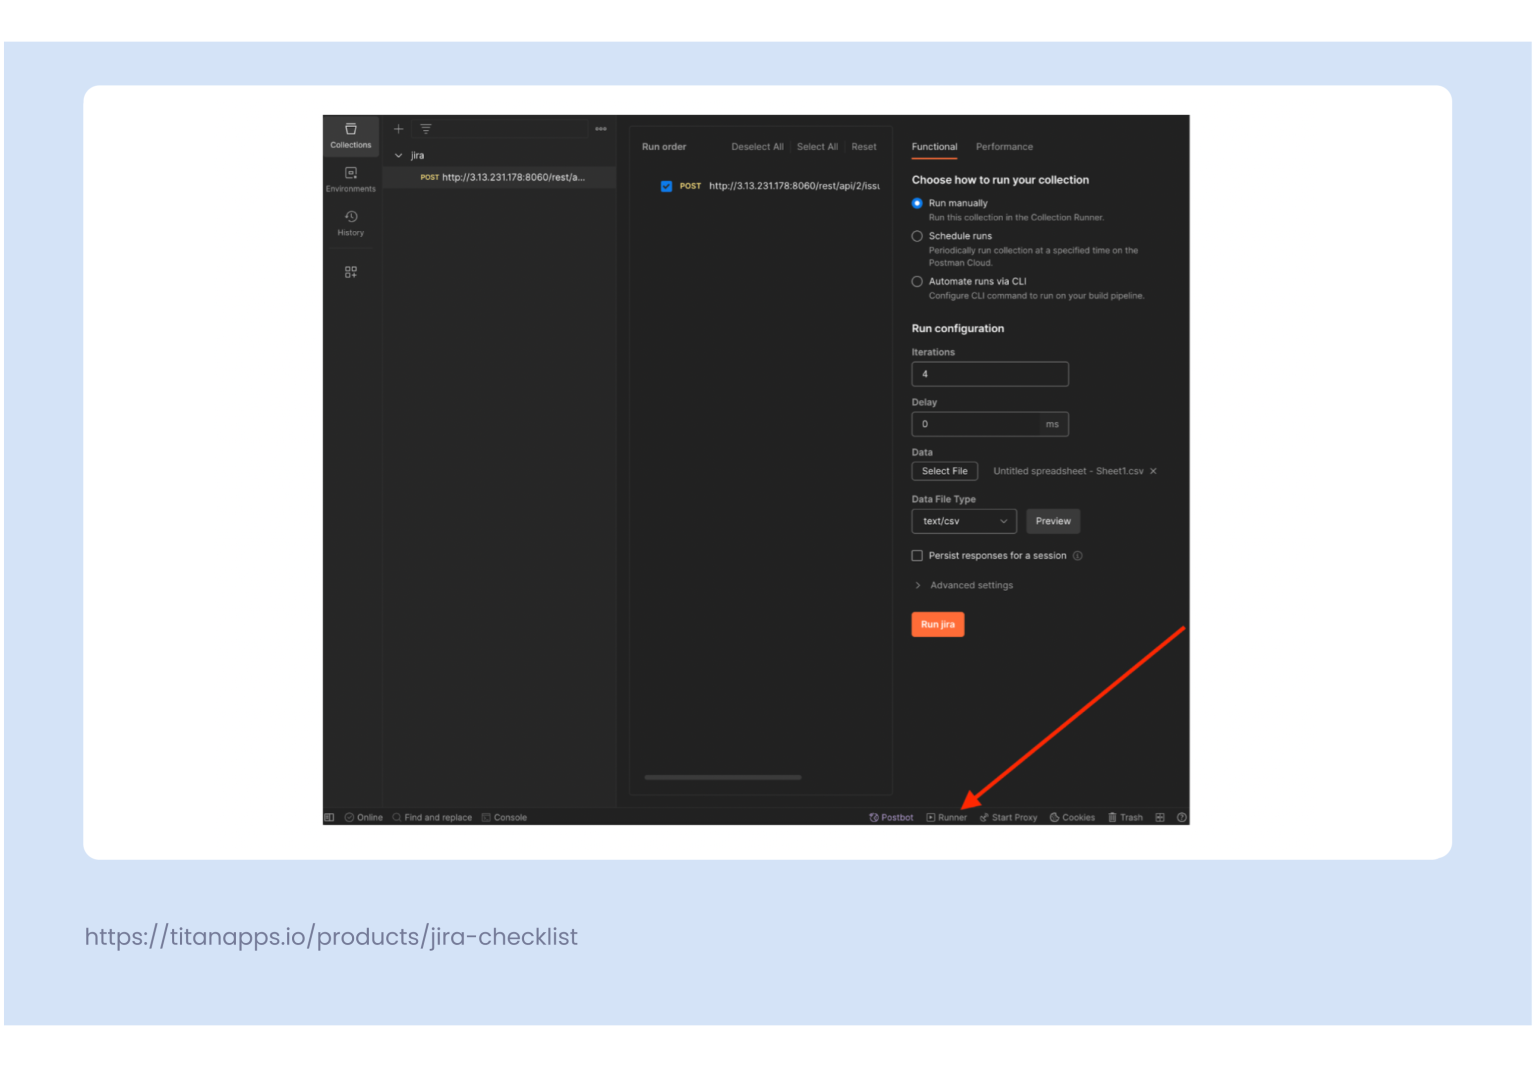This screenshot has height=1067, width=1536.
Task: Open the text/csv Data File Type dropdown
Action: click(963, 521)
